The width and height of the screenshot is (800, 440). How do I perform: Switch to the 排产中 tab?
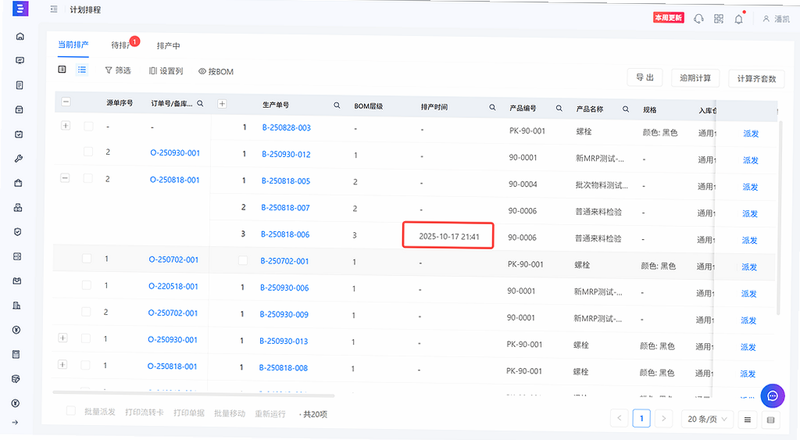click(168, 46)
